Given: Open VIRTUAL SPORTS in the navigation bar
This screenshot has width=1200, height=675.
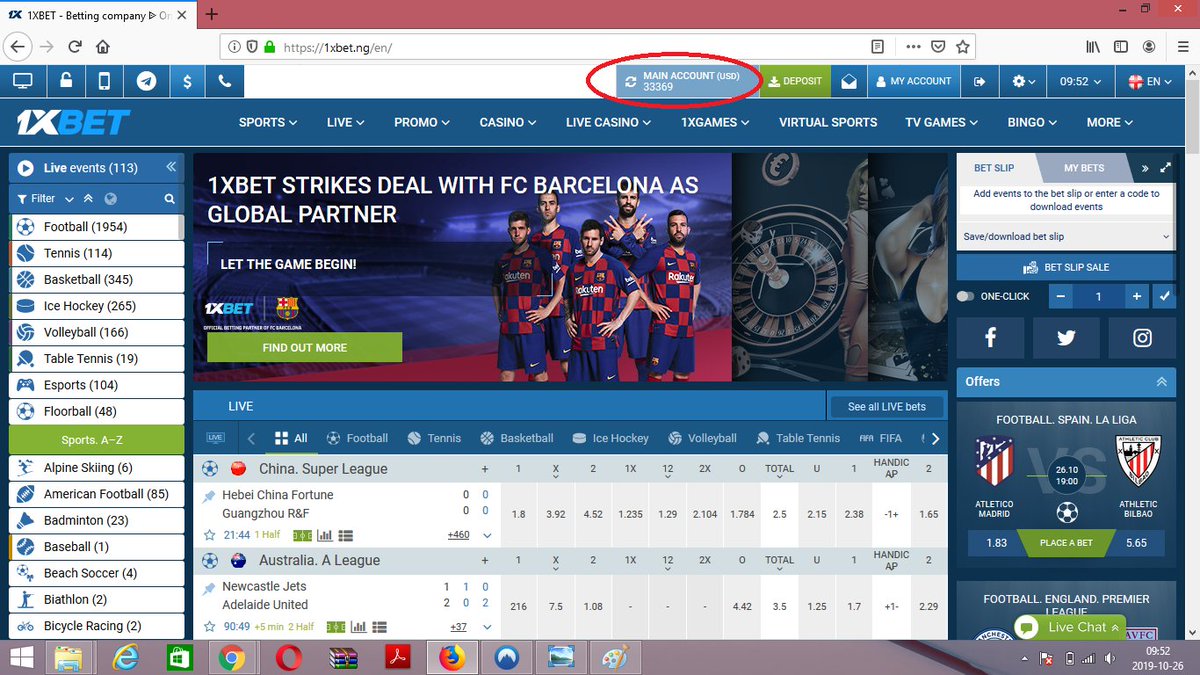Looking at the screenshot, I should point(828,122).
